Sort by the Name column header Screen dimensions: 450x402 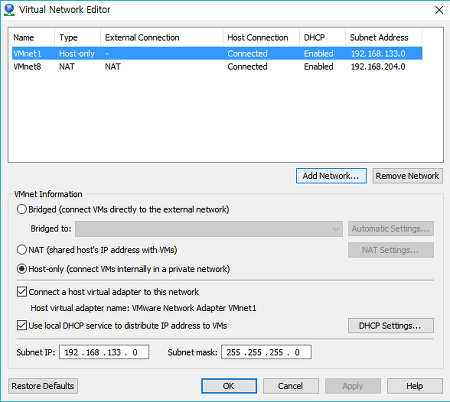coord(33,38)
